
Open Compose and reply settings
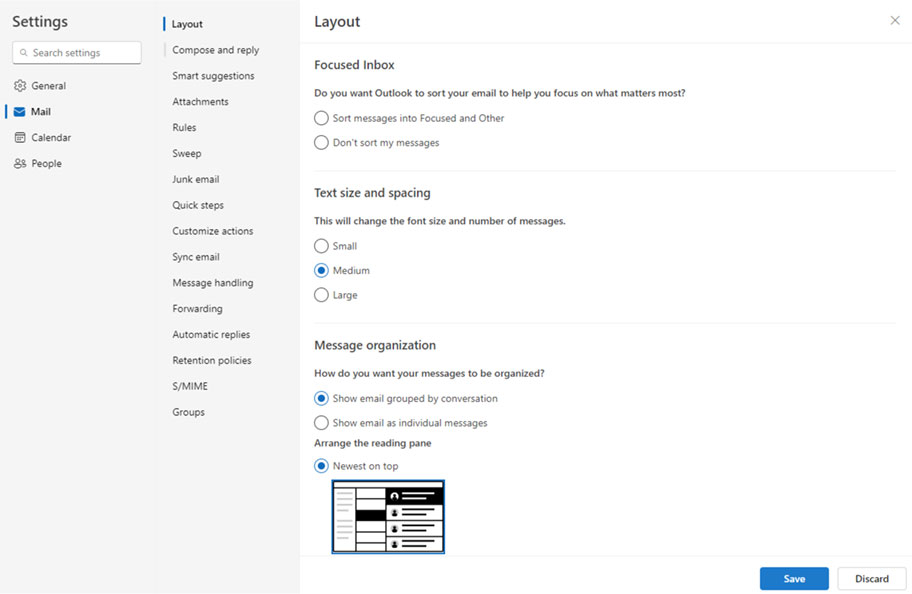click(215, 50)
